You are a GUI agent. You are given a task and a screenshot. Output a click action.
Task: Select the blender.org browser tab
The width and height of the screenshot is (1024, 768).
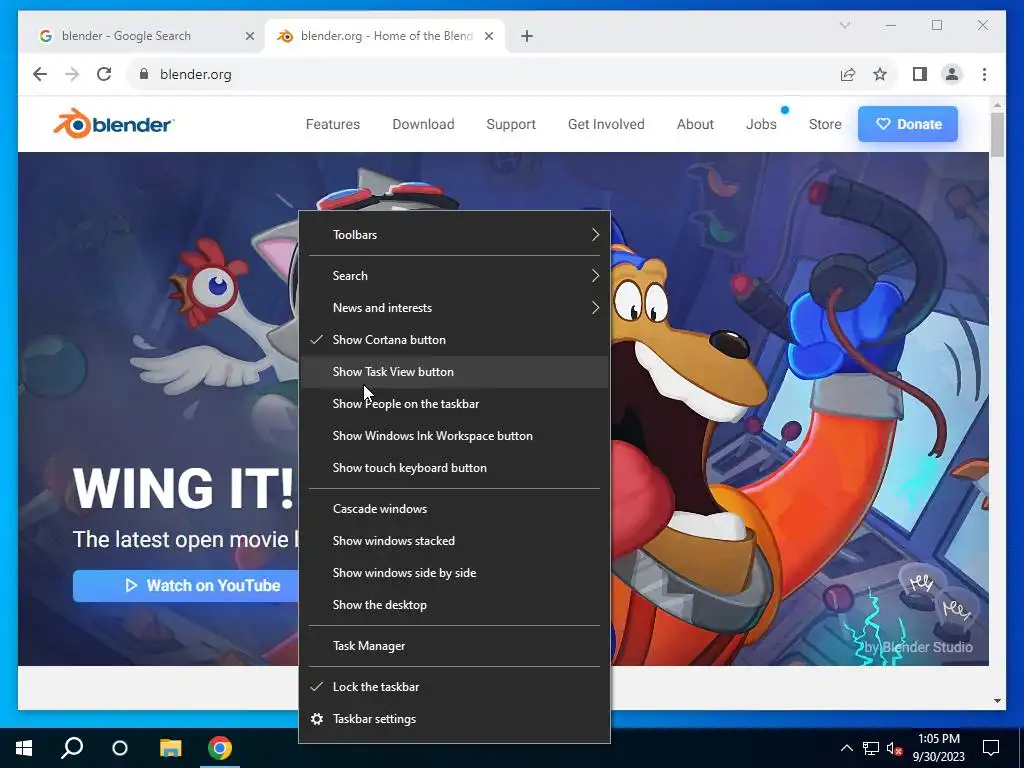pos(385,36)
